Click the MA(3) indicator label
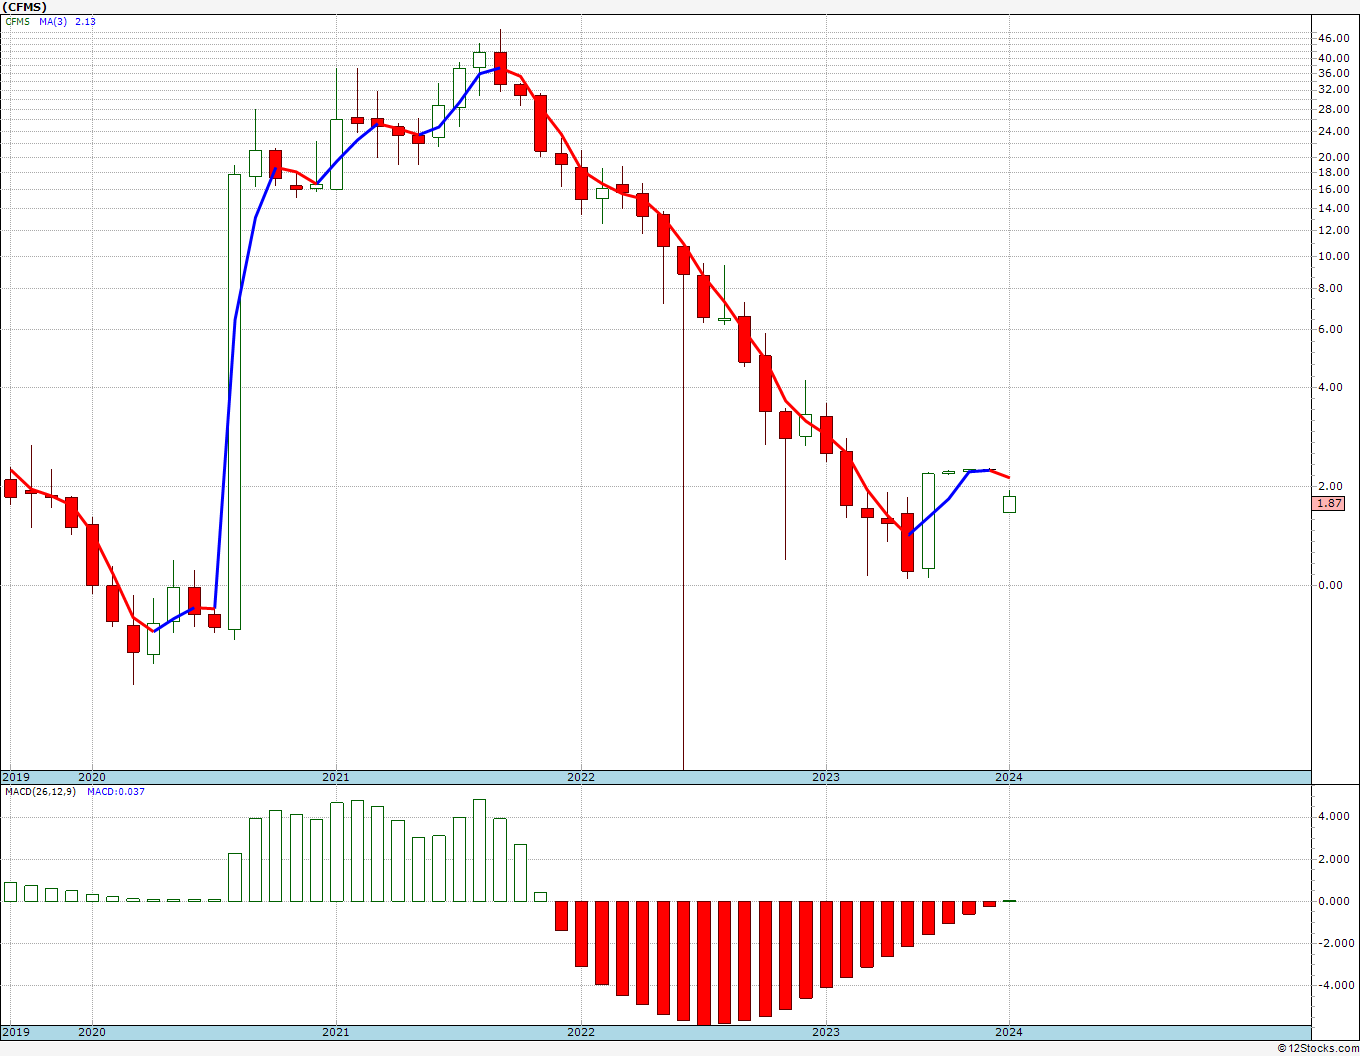 (x=54, y=21)
